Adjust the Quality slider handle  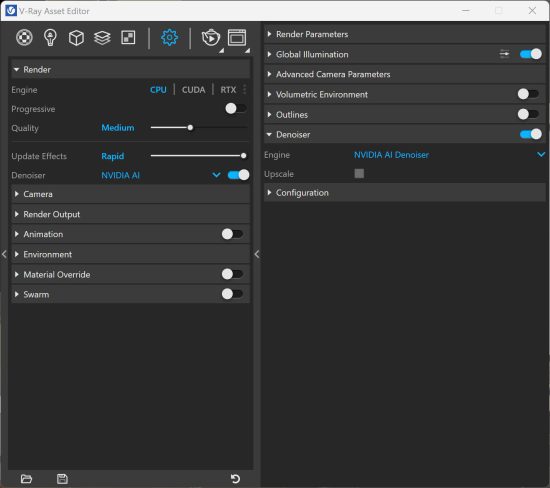(190, 128)
